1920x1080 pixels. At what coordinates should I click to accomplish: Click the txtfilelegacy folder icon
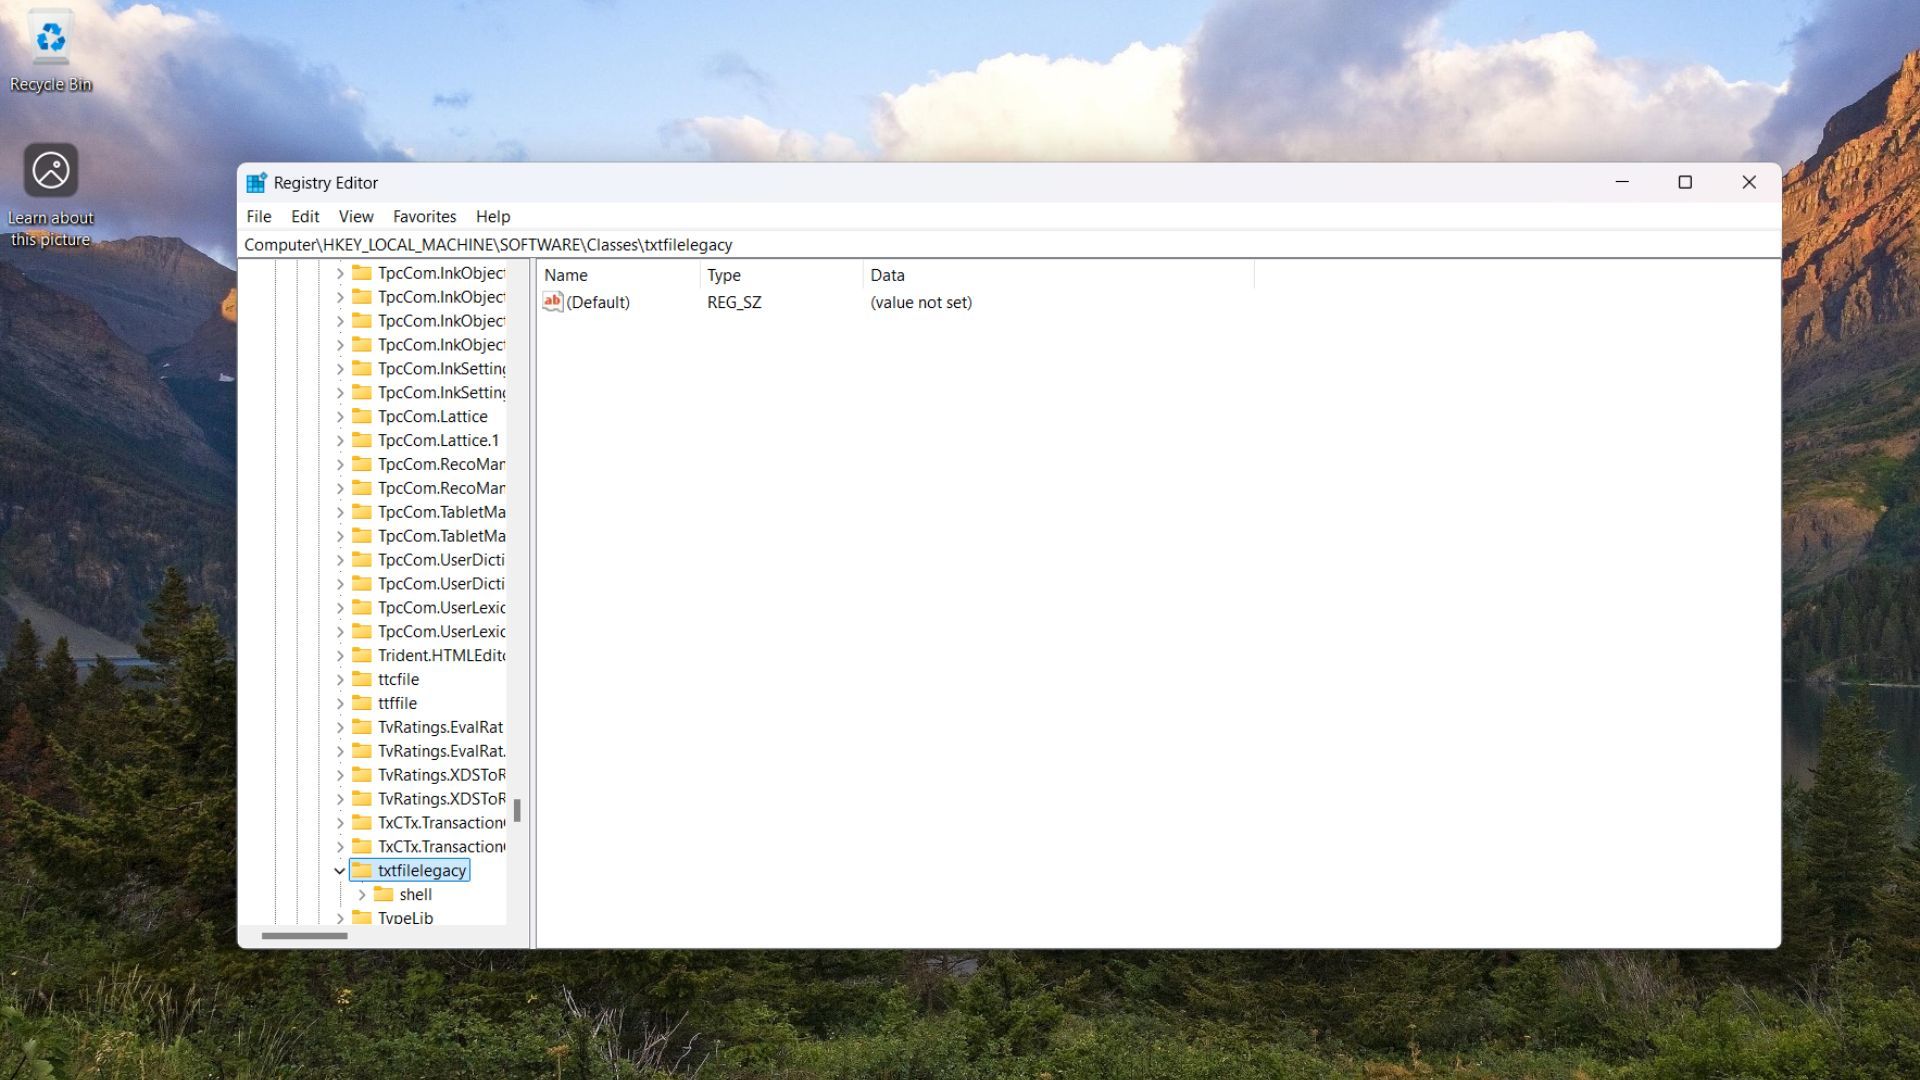(x=363, y=870)
